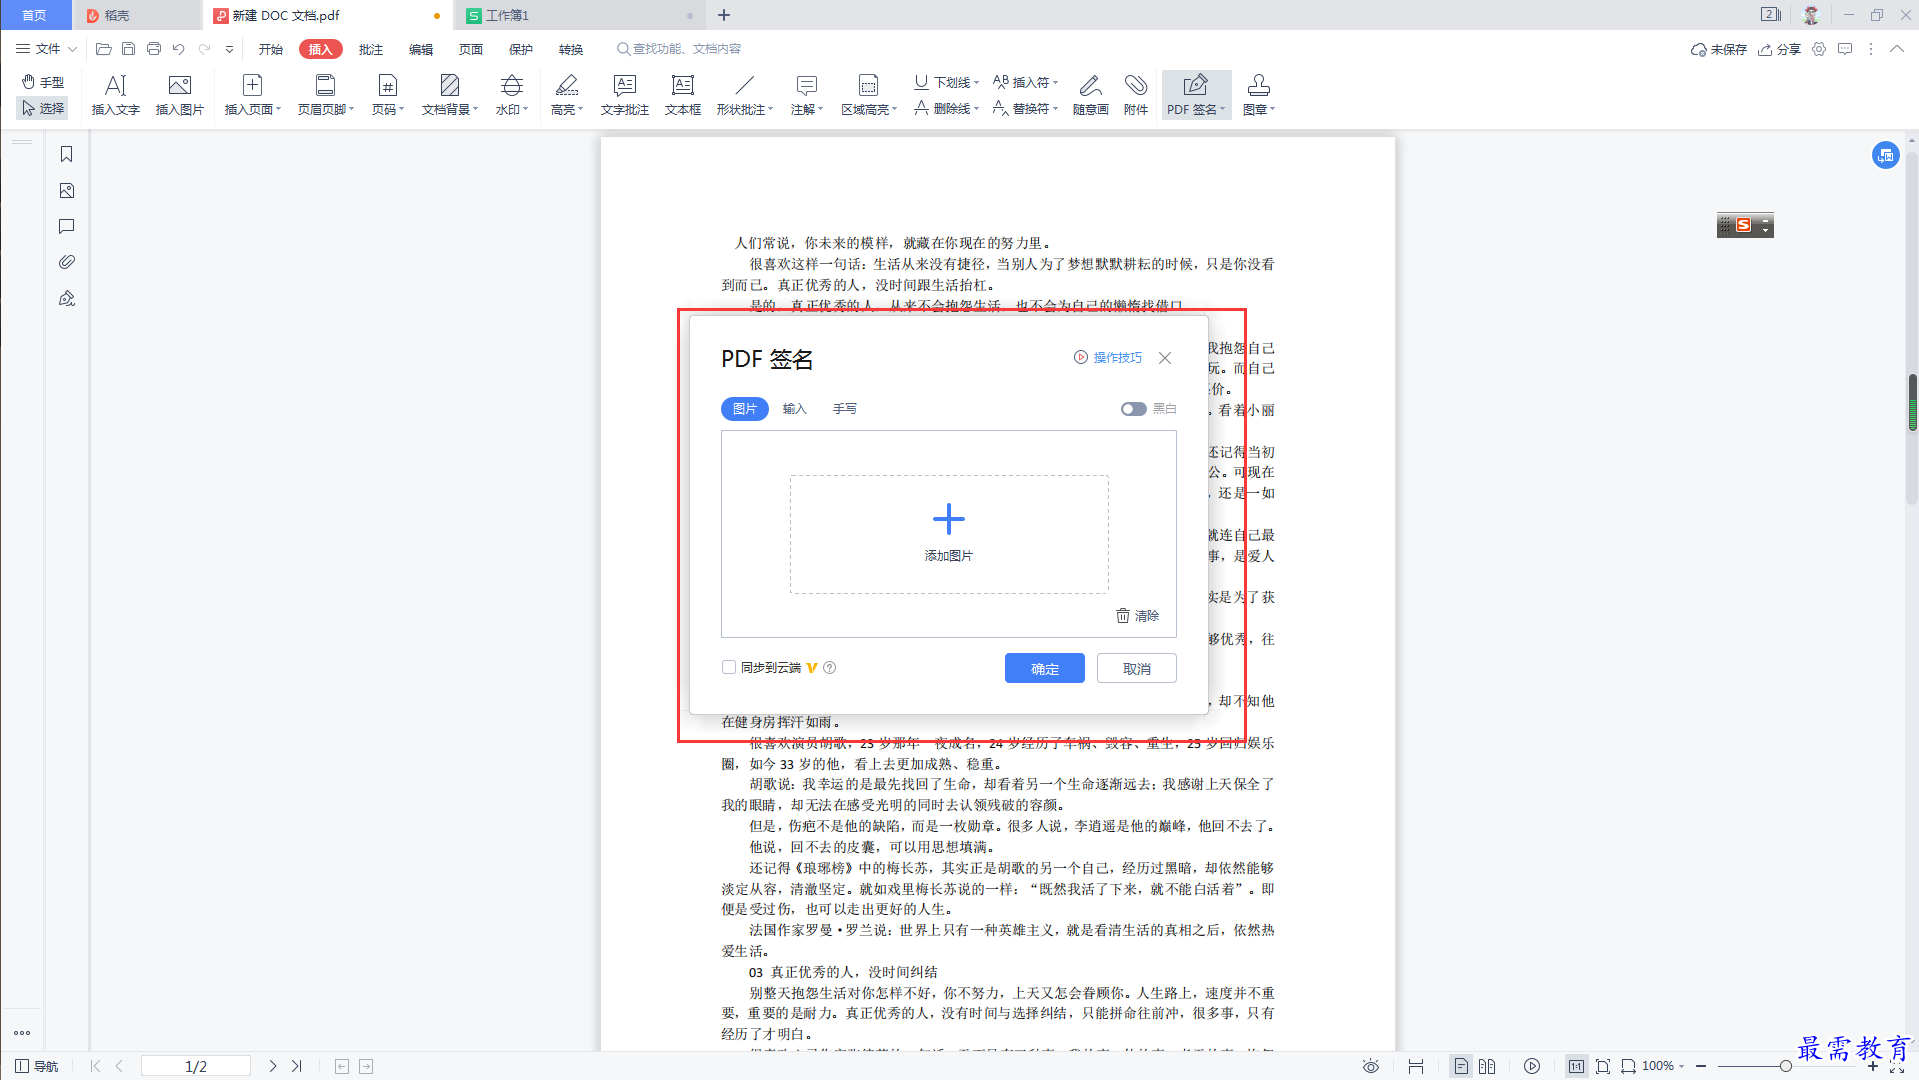Open the 批注 ribbon tab
The width and height of the screenshot is (1919, 1080).
[371, 49]
